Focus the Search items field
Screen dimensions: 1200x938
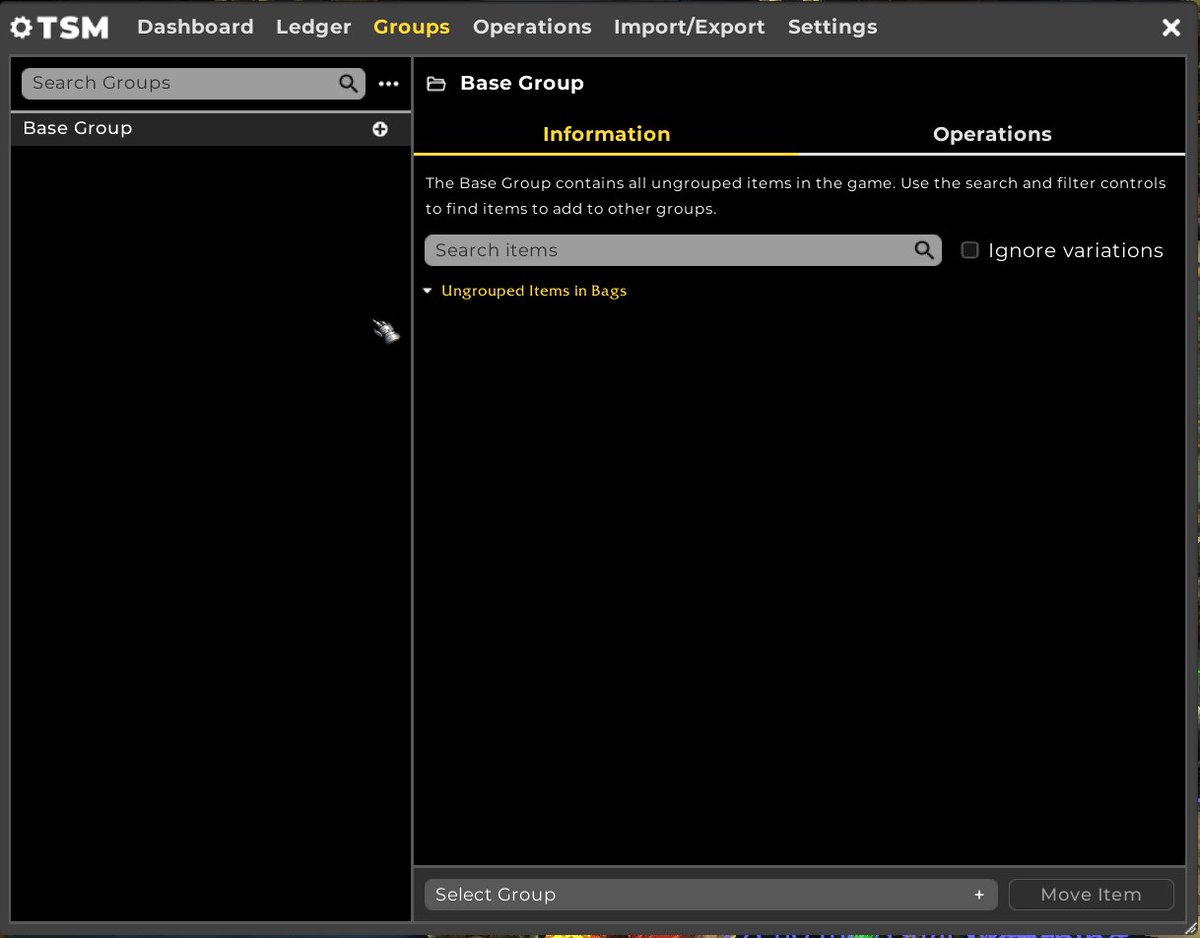click(x=683, y=250)
